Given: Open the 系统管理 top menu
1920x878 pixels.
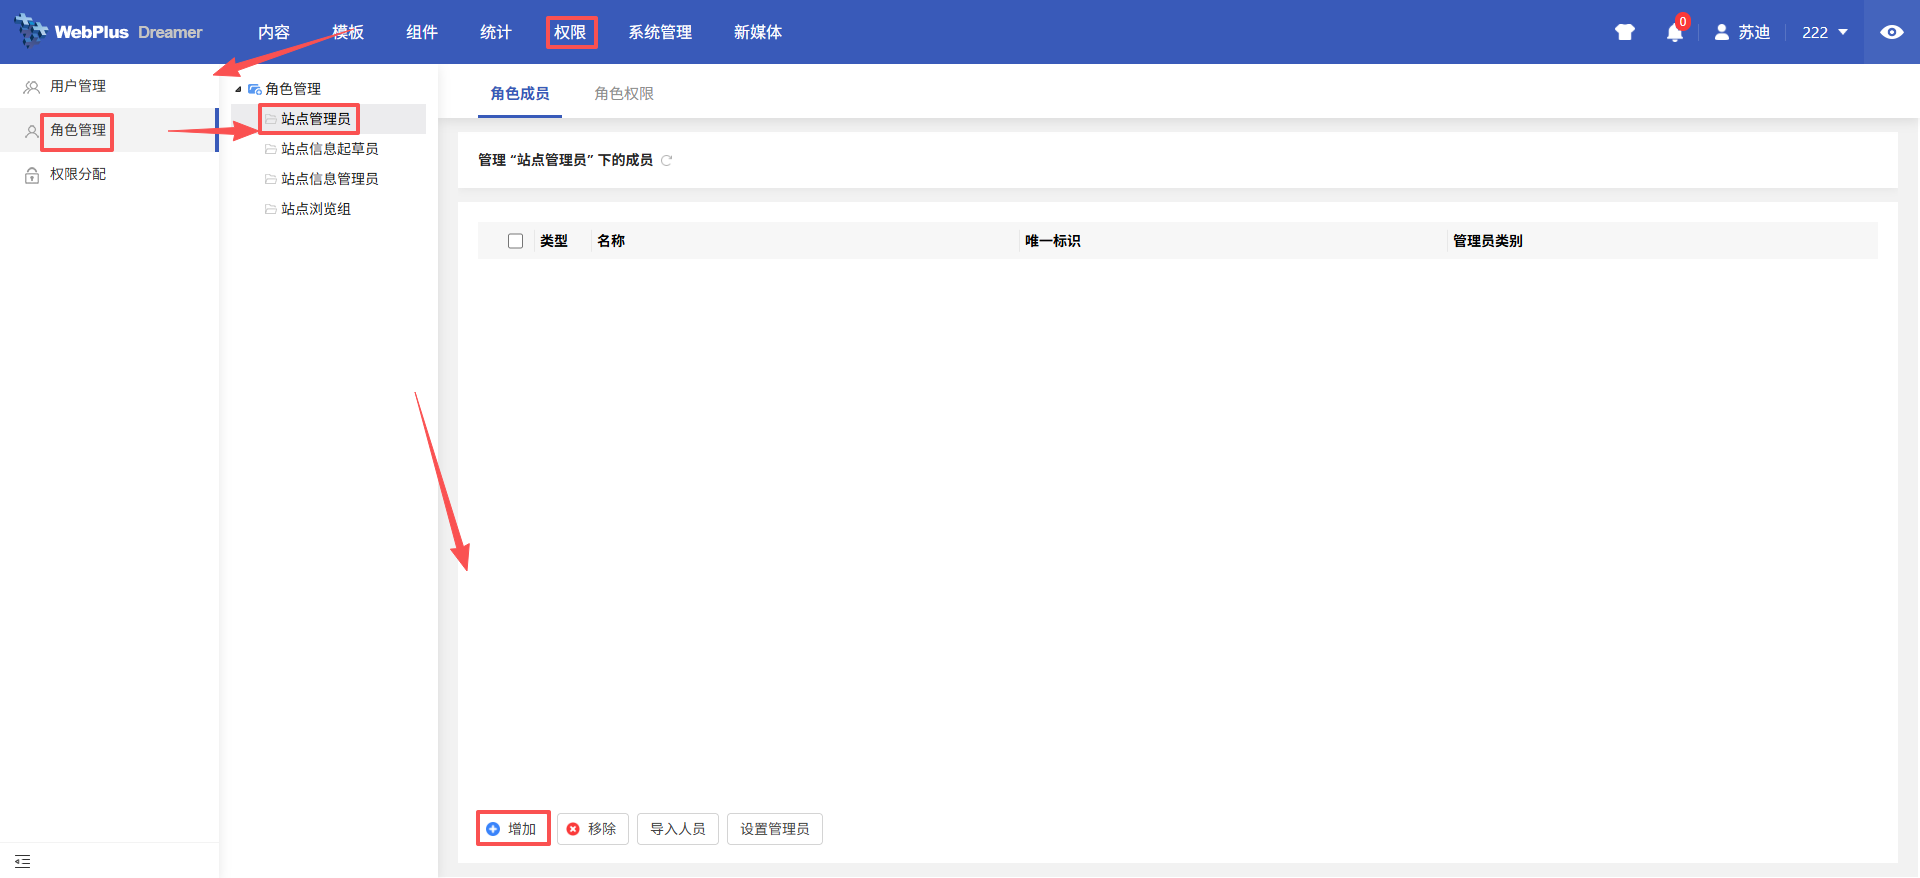Looking at the screenshot, I should tap(659, 32).
